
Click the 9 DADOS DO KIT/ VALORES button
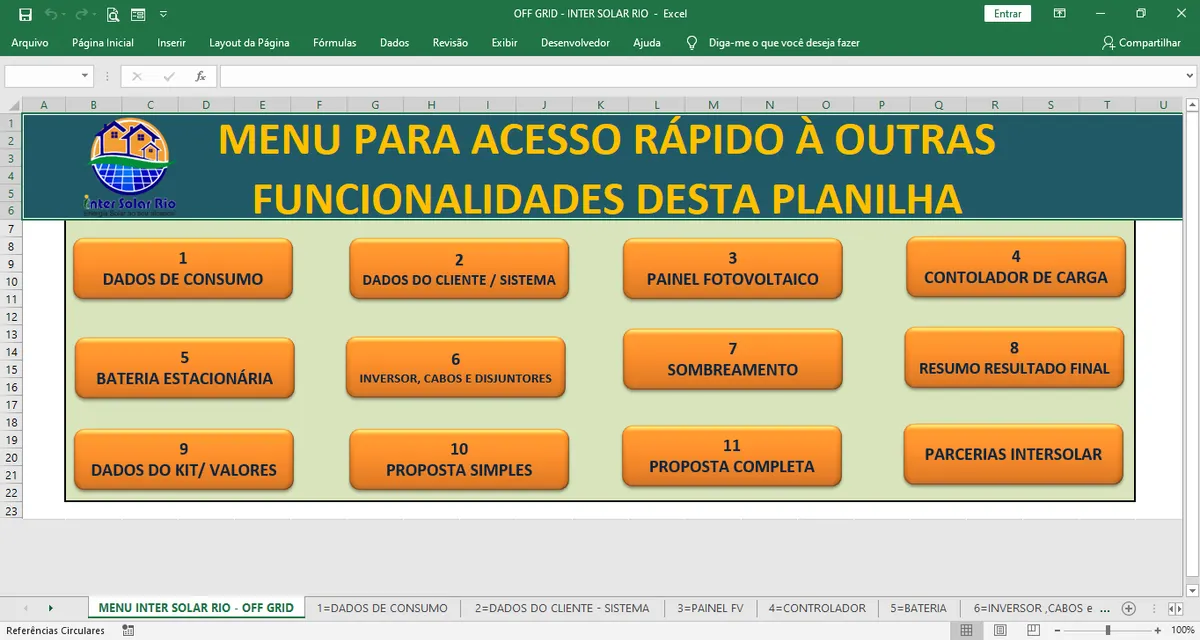click(x=184, y=460)
